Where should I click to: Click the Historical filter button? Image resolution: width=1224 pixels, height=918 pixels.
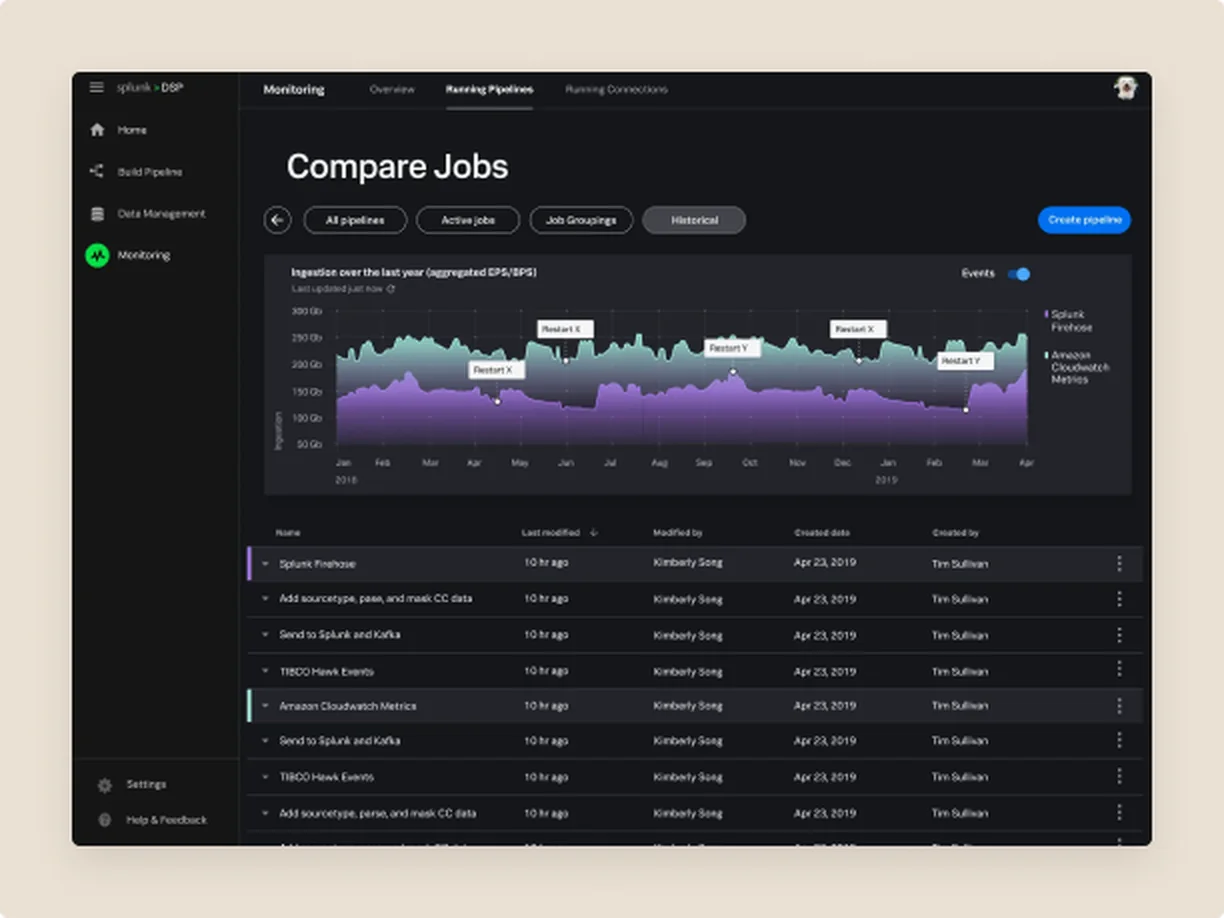click(x=694, y=220)
